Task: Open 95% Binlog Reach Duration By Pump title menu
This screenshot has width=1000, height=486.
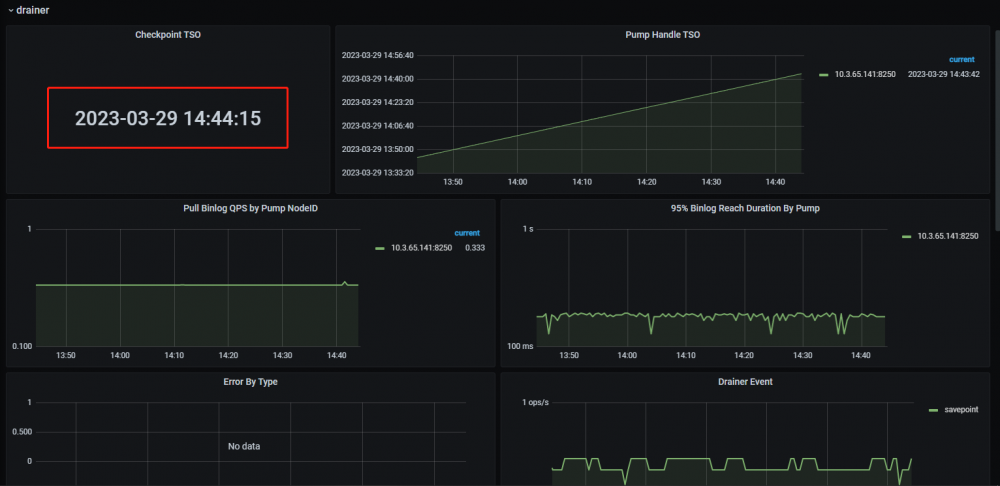Action: click(744, 209)
